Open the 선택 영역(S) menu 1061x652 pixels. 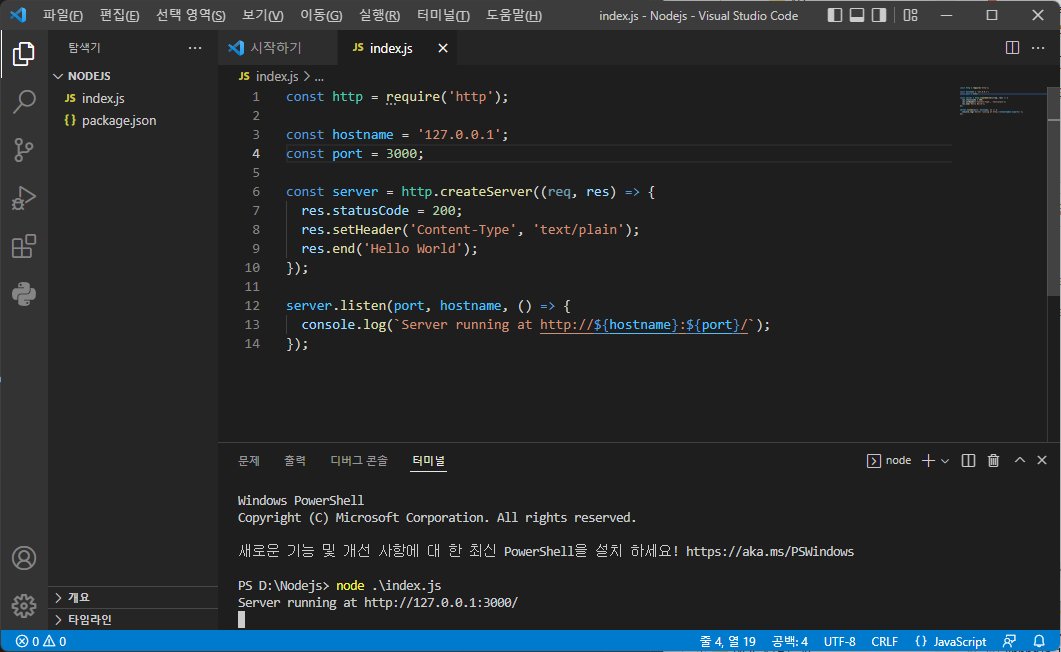click(x=190, y=15)
